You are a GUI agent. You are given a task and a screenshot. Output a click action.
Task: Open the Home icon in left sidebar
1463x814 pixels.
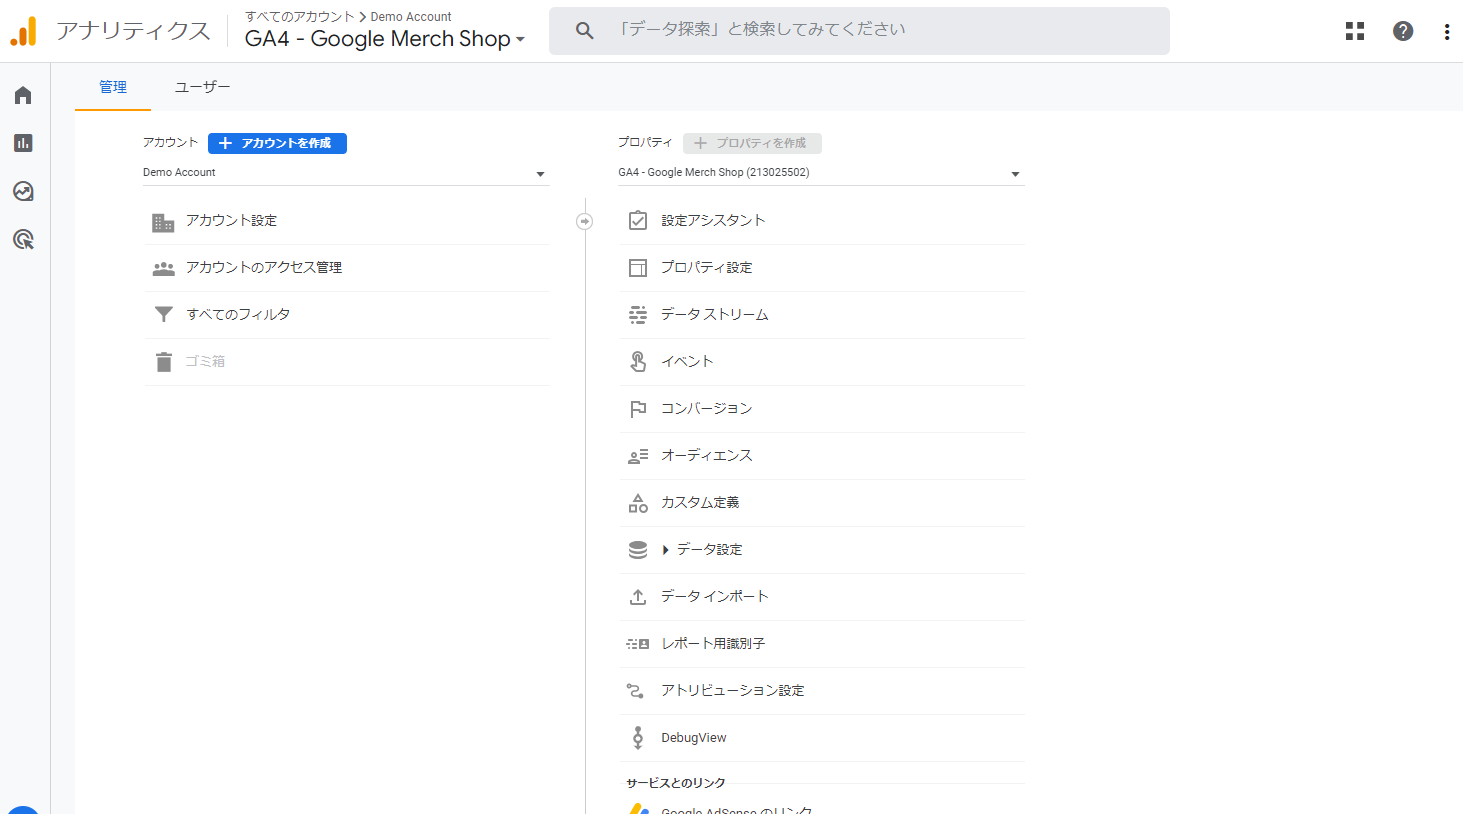(23, 95)
